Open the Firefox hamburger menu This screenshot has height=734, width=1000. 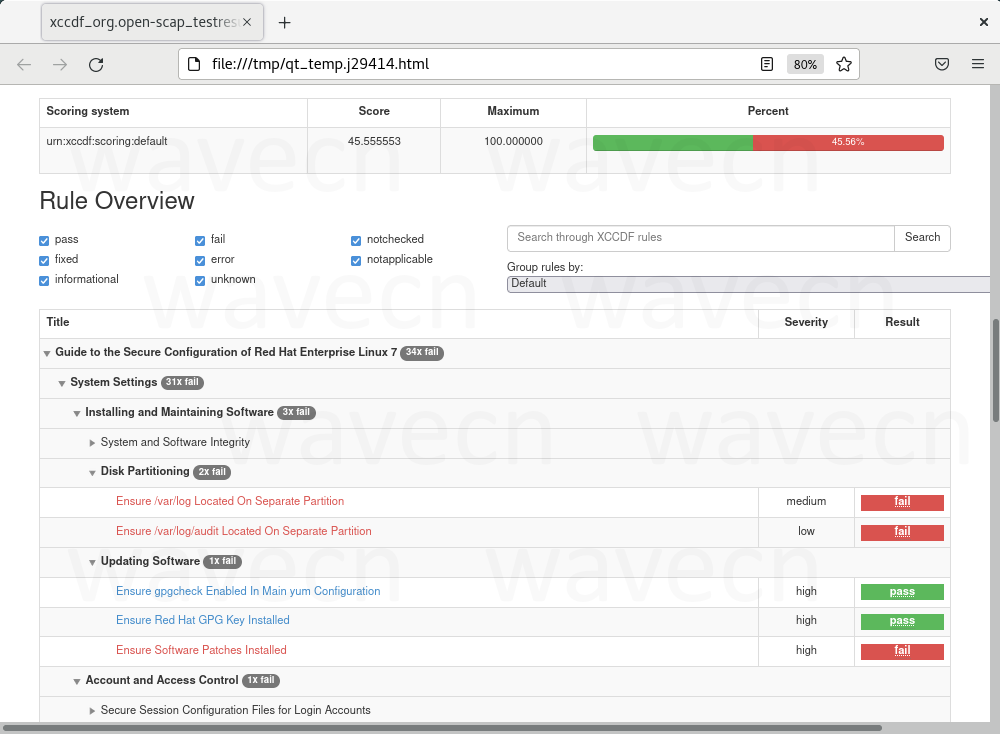click(977, 63)
